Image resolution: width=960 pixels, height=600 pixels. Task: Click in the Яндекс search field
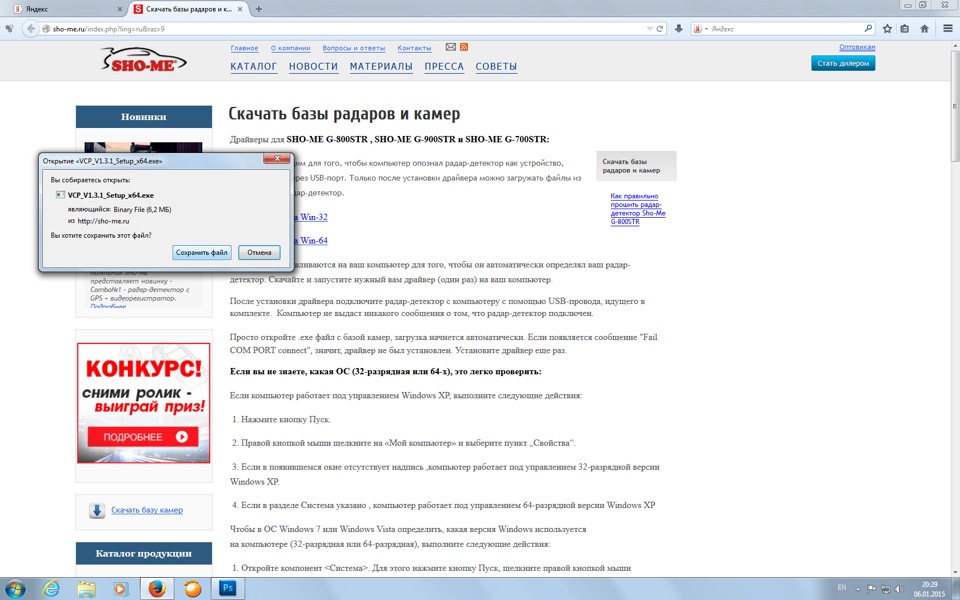pyautogui.click(x=786, y=29)
